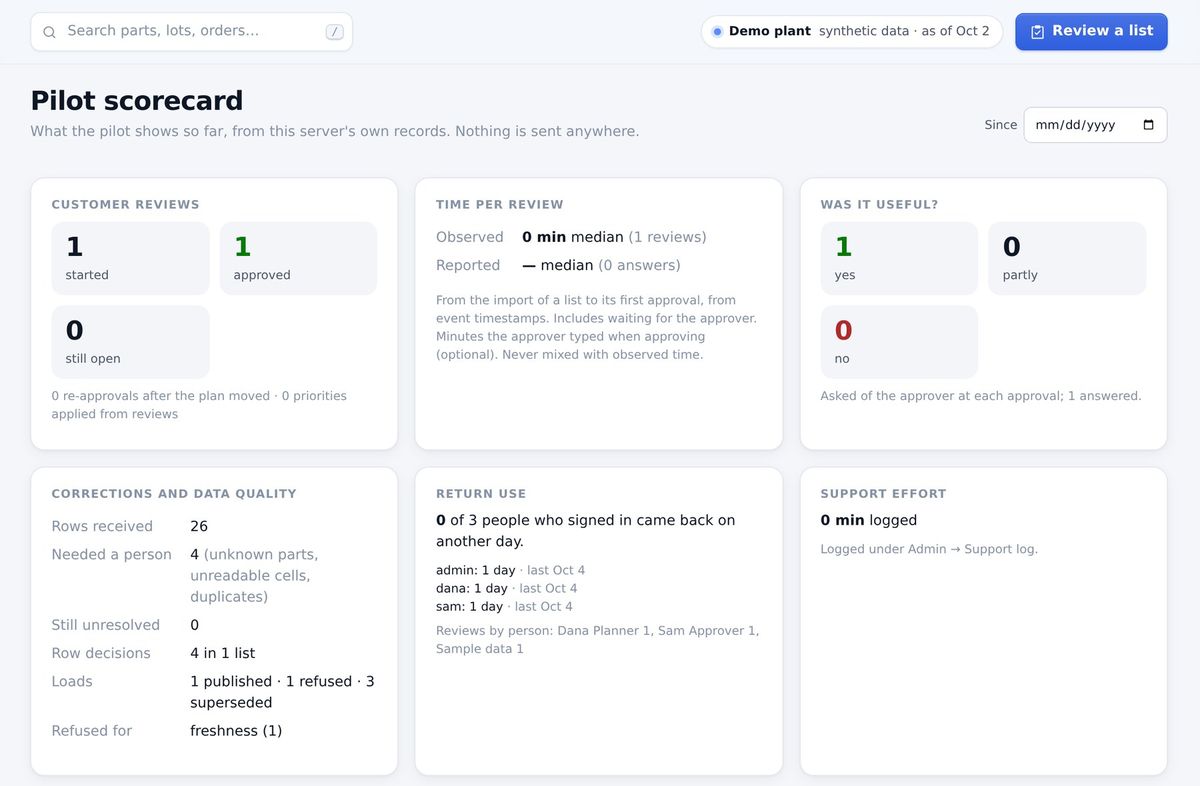Click Loads value 1 published 1 refused

pos(282,692)
